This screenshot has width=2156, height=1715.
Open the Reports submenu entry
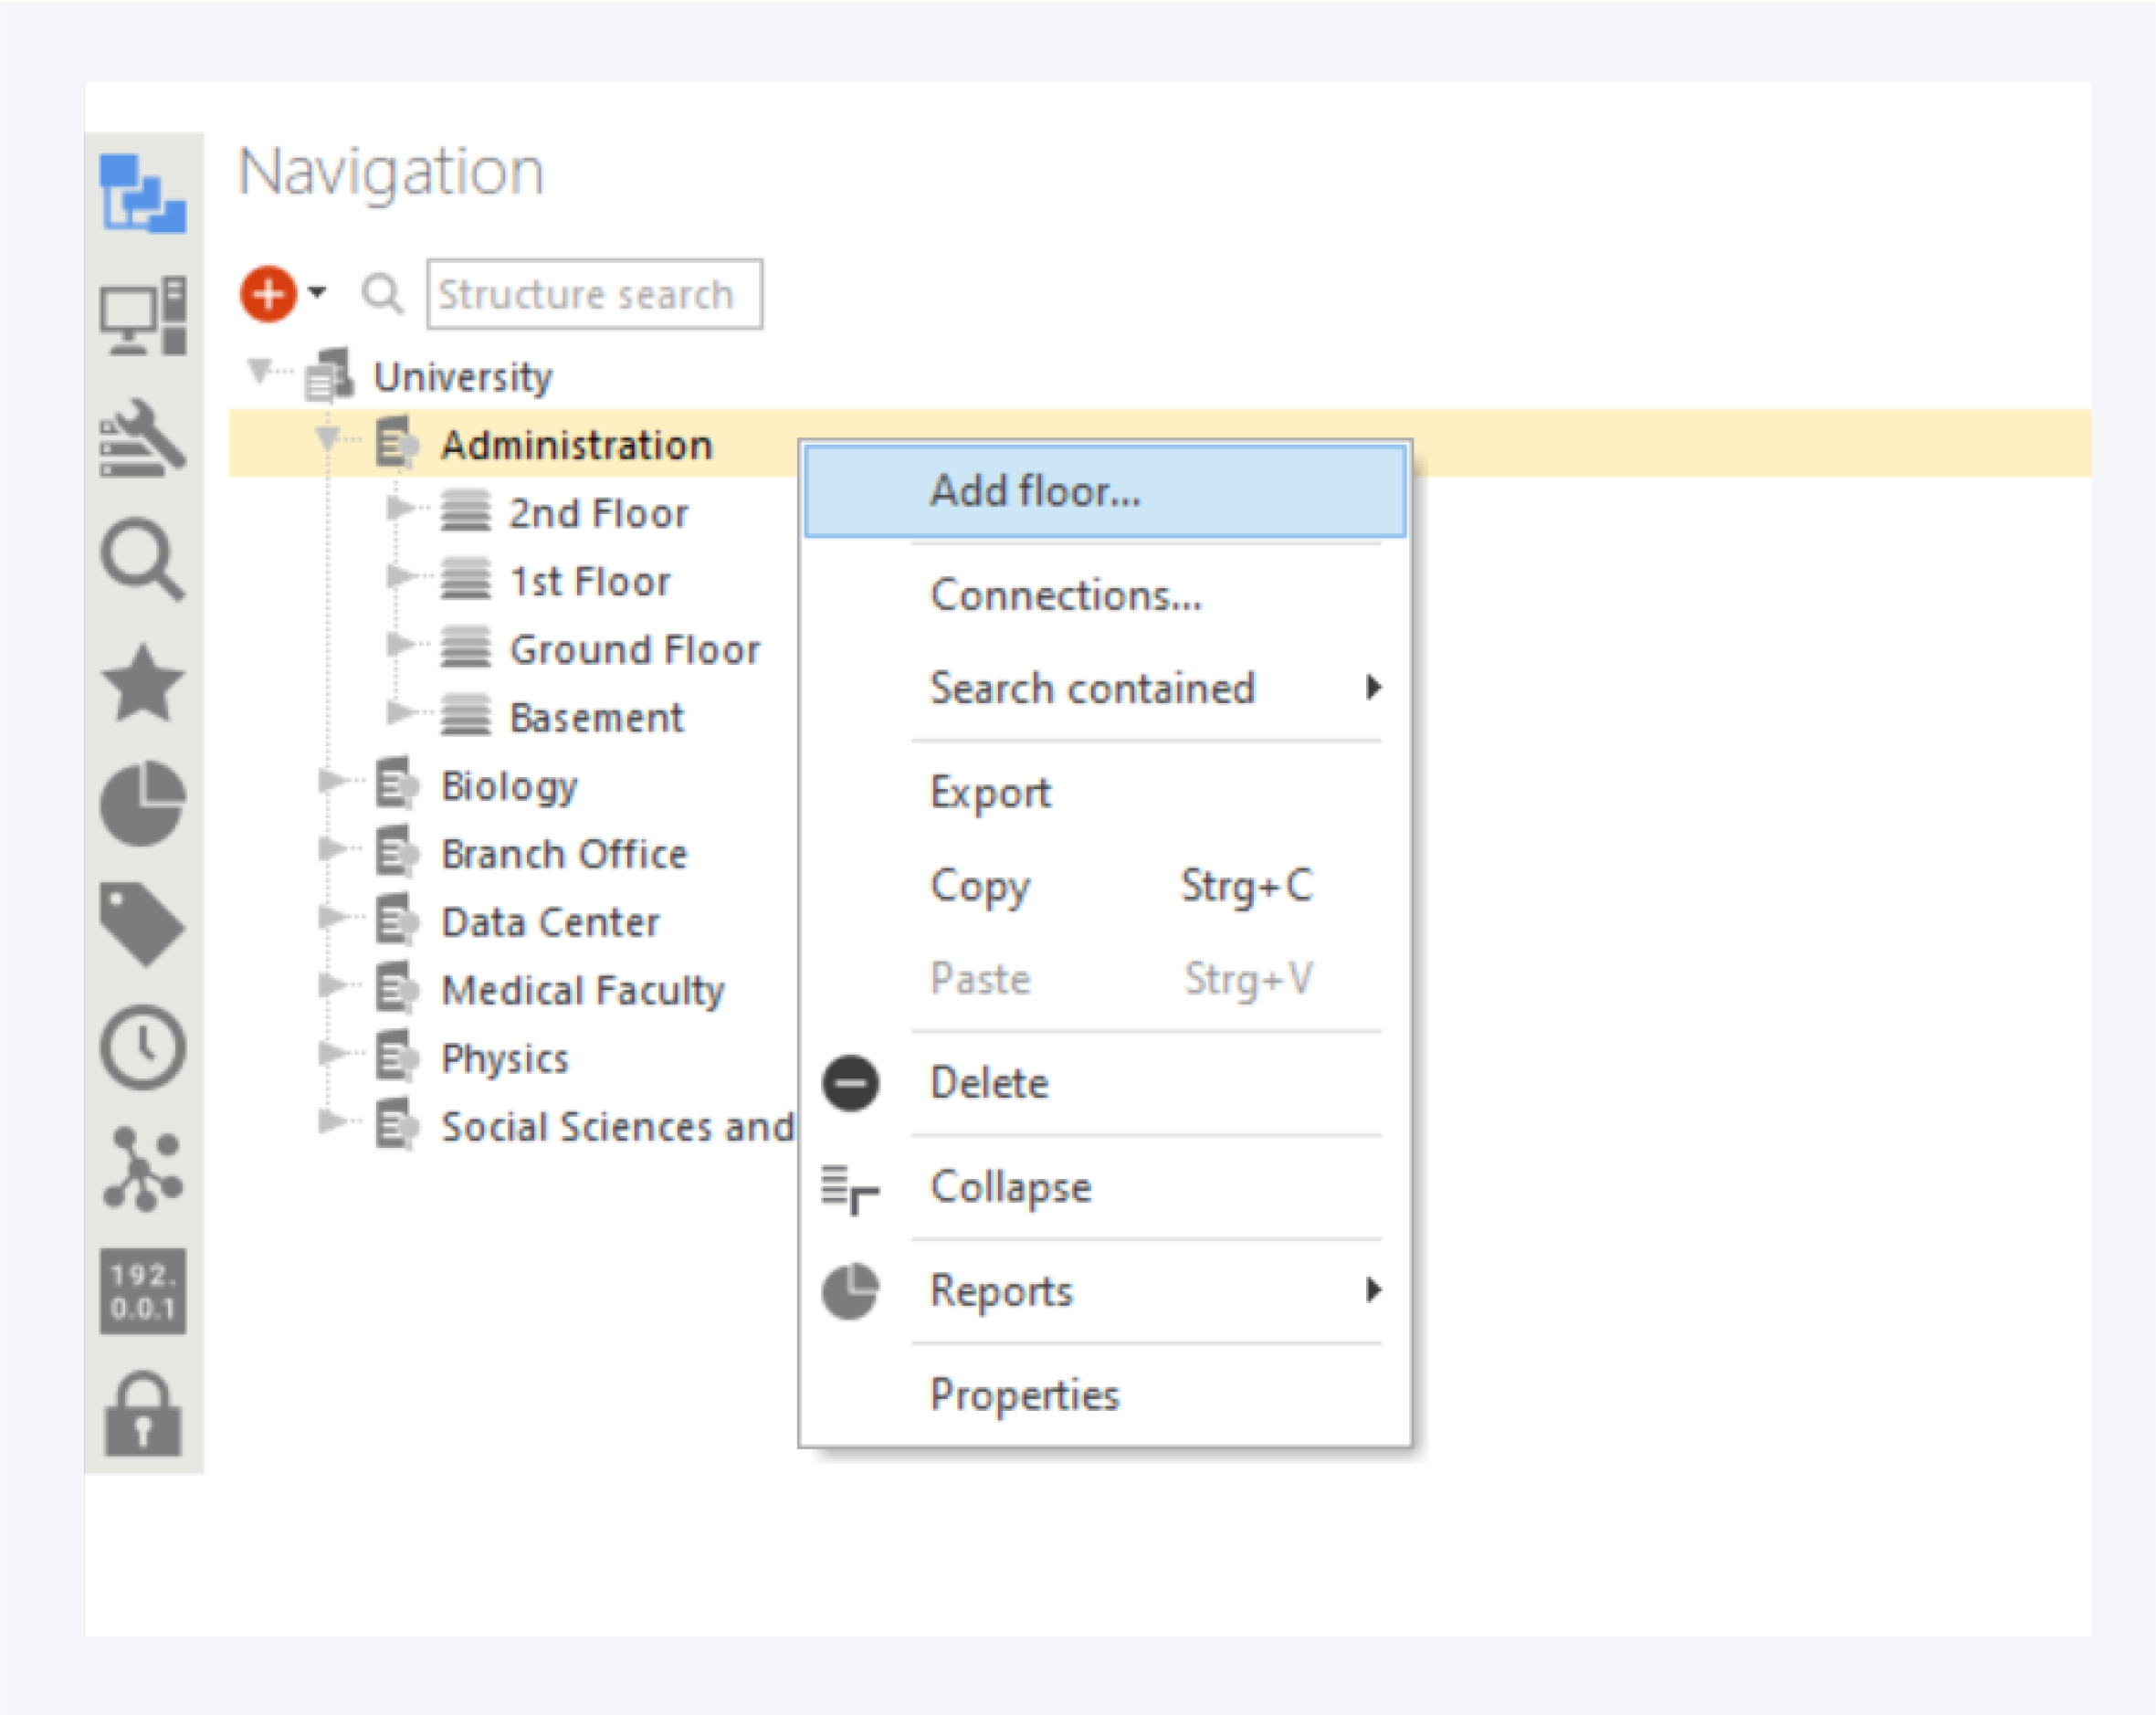coord(1002,1291)
